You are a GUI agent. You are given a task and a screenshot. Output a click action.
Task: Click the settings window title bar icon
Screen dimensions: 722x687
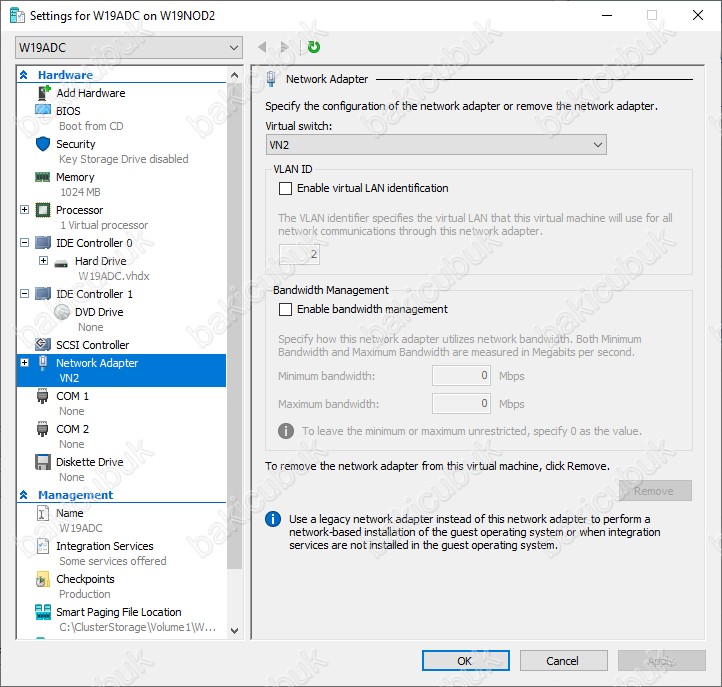coord(17,16)
